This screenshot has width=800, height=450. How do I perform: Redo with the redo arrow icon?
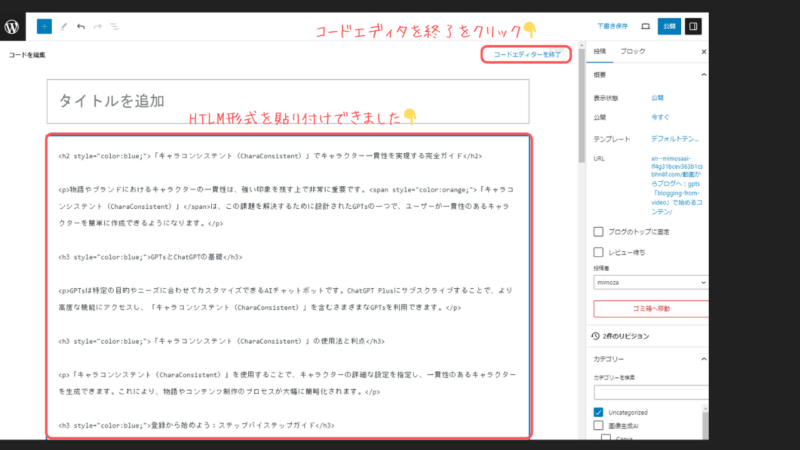(97, 27)
